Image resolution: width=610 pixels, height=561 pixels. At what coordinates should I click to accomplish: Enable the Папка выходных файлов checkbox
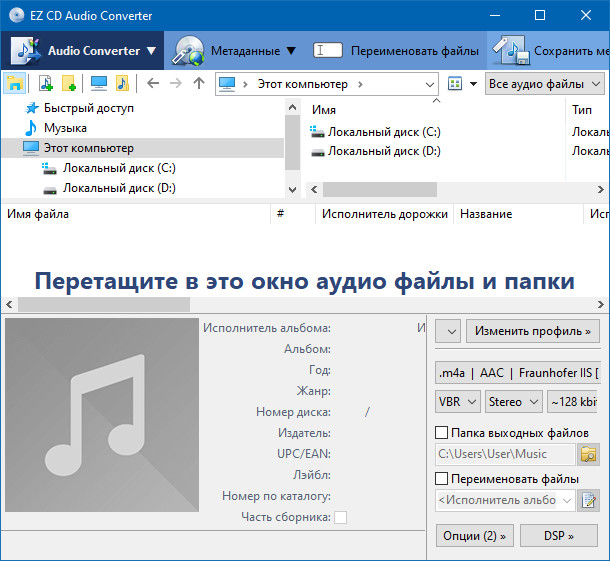tap(442, 433)
